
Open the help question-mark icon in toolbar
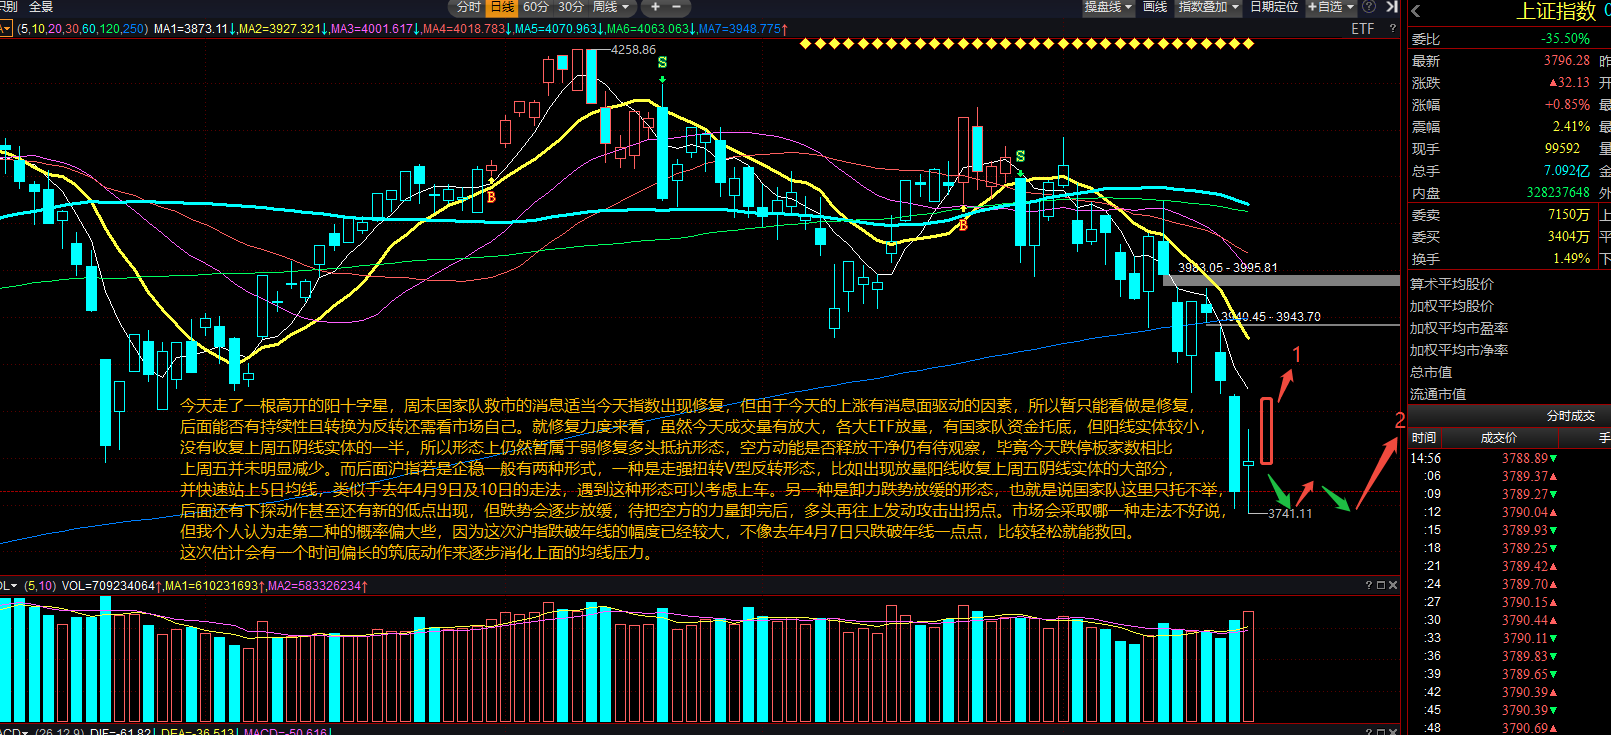tap(1369, 7)
